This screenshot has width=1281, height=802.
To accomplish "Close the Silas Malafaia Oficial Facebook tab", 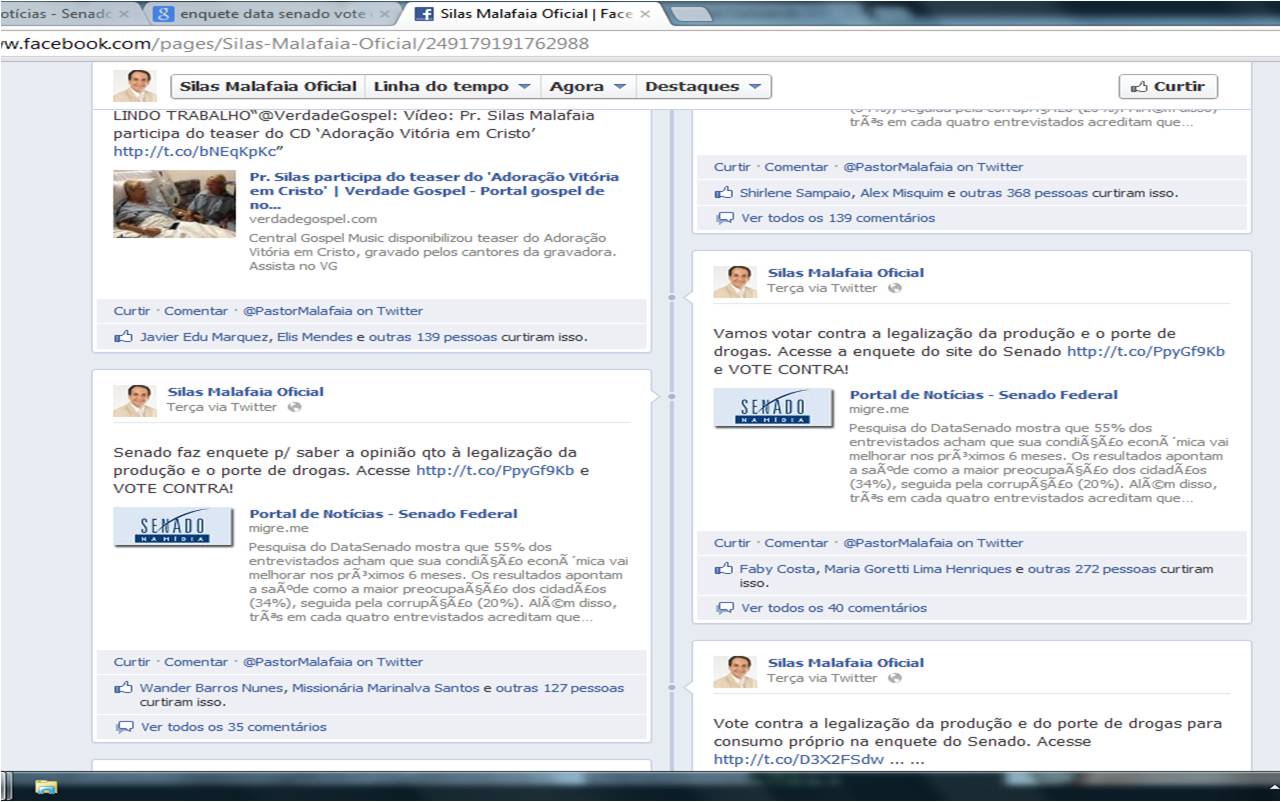I will click(x=643, y=14).
